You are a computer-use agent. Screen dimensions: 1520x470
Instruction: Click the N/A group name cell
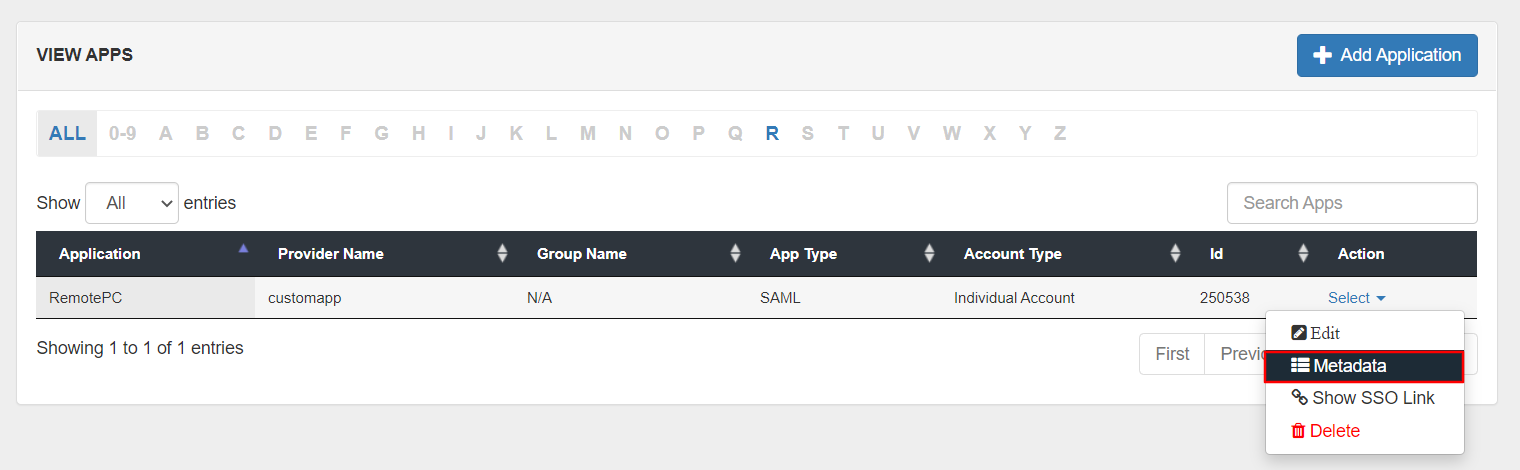point(631,298)
